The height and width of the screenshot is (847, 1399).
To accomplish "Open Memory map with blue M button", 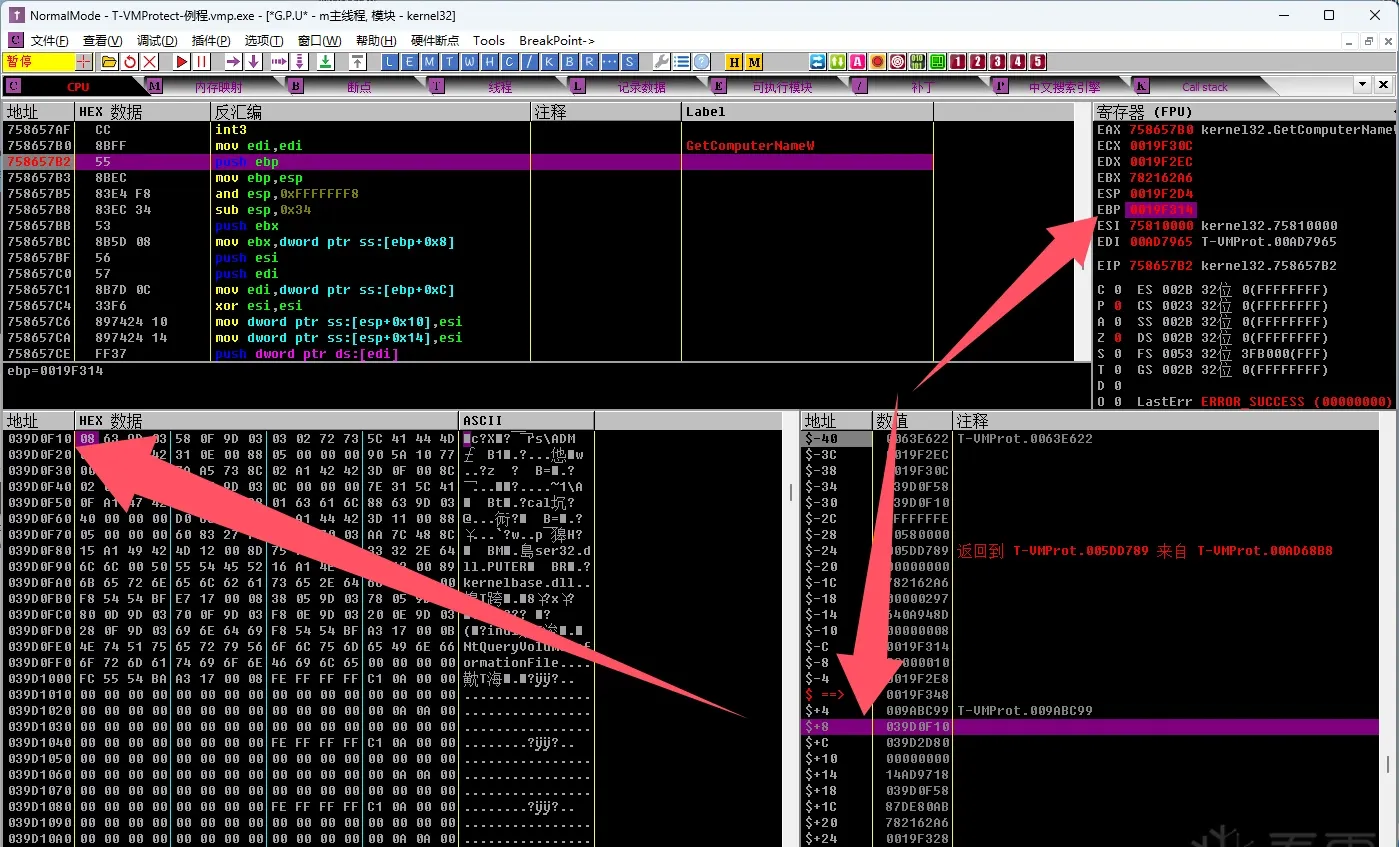I will point(429,62).
